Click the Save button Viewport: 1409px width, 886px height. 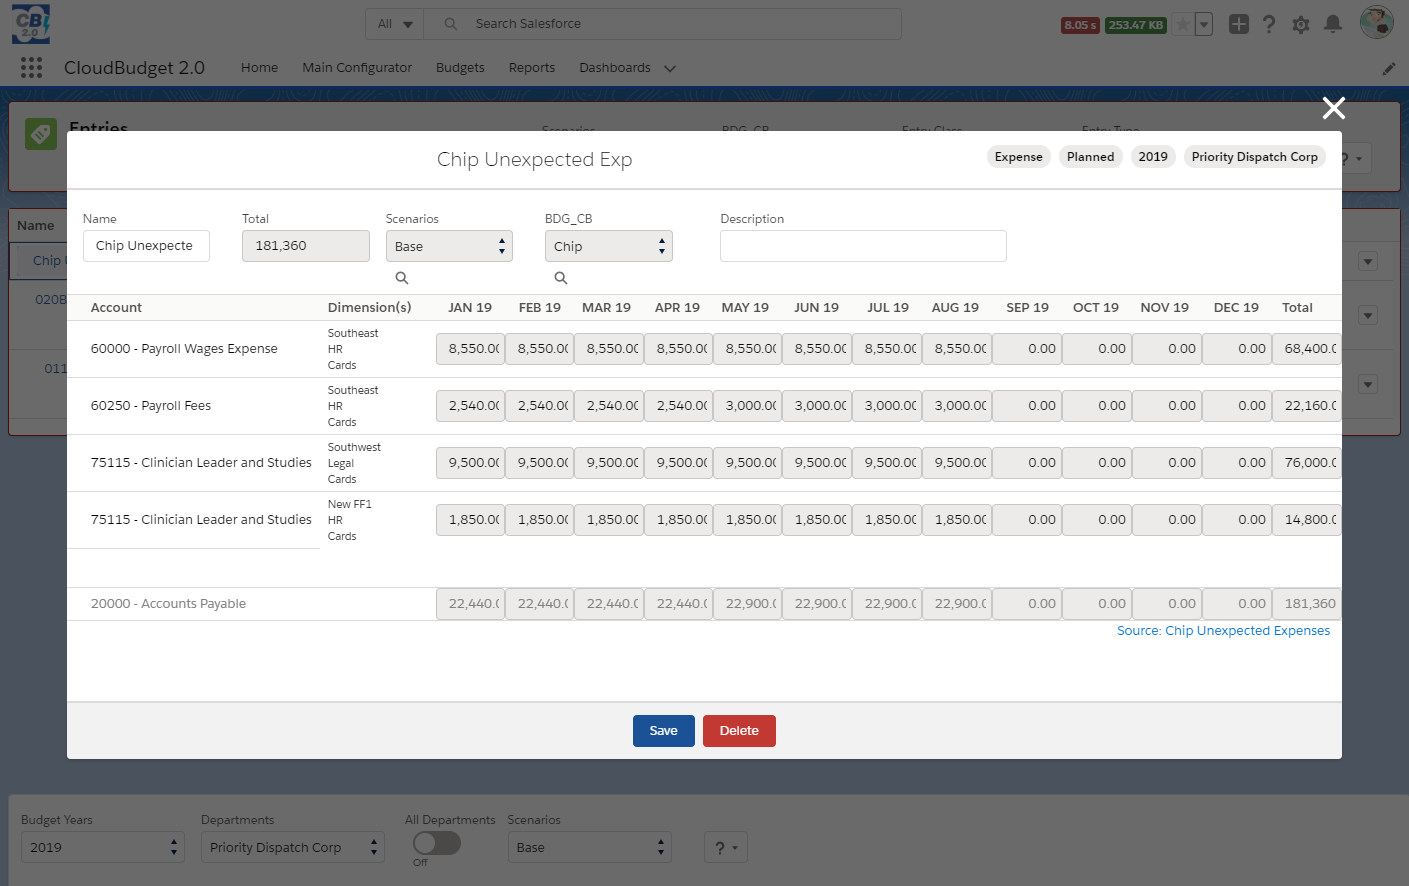663,731
